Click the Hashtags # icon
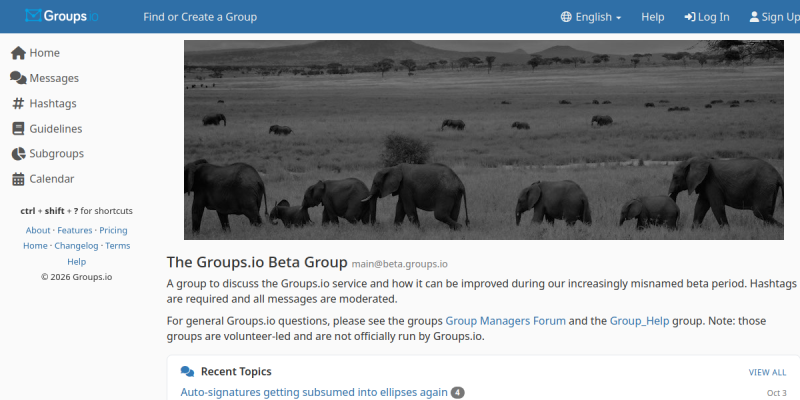 coord(18,104)
